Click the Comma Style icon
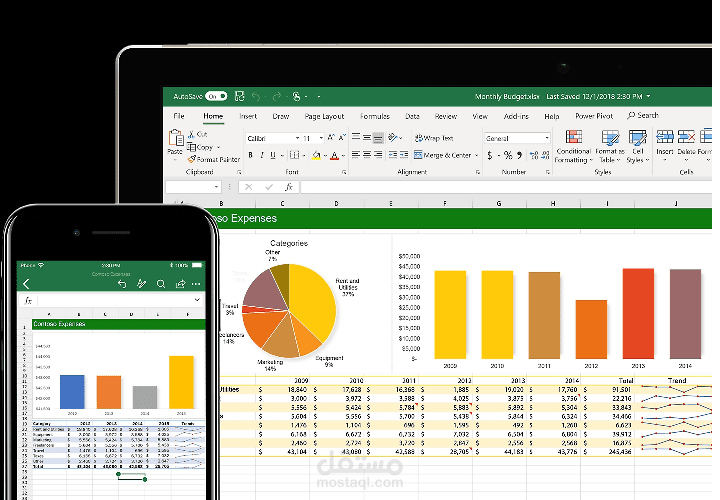Screen dimensions: 720x500 click(519, 155)
